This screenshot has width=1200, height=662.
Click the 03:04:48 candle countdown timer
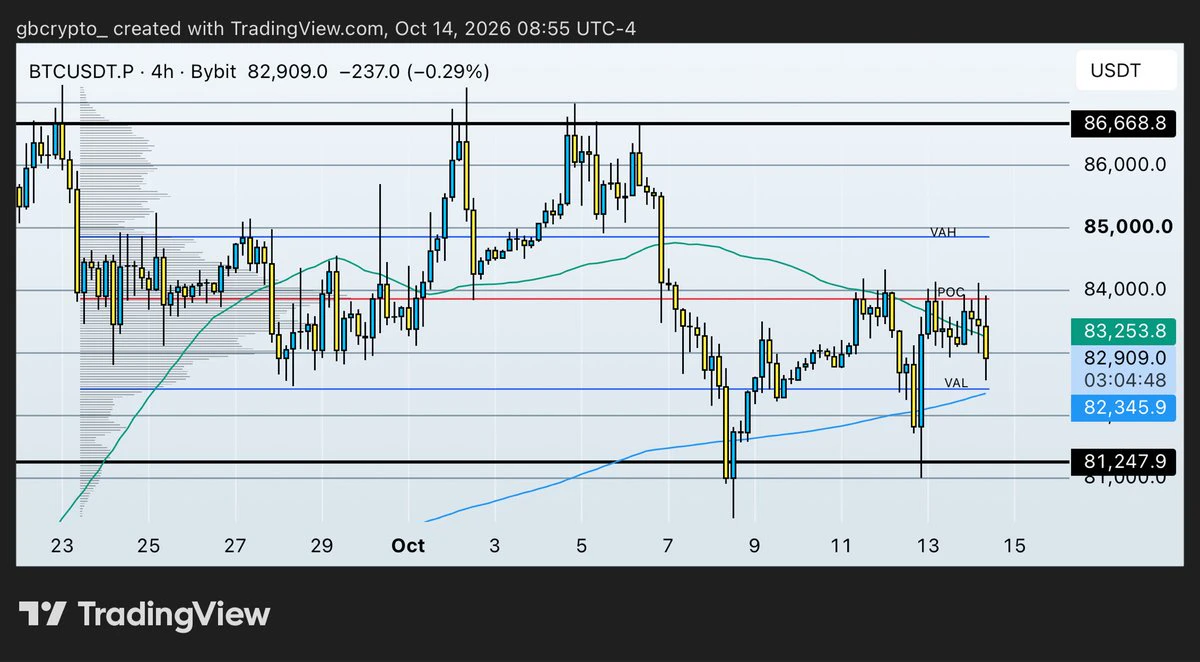[1124, 380]
